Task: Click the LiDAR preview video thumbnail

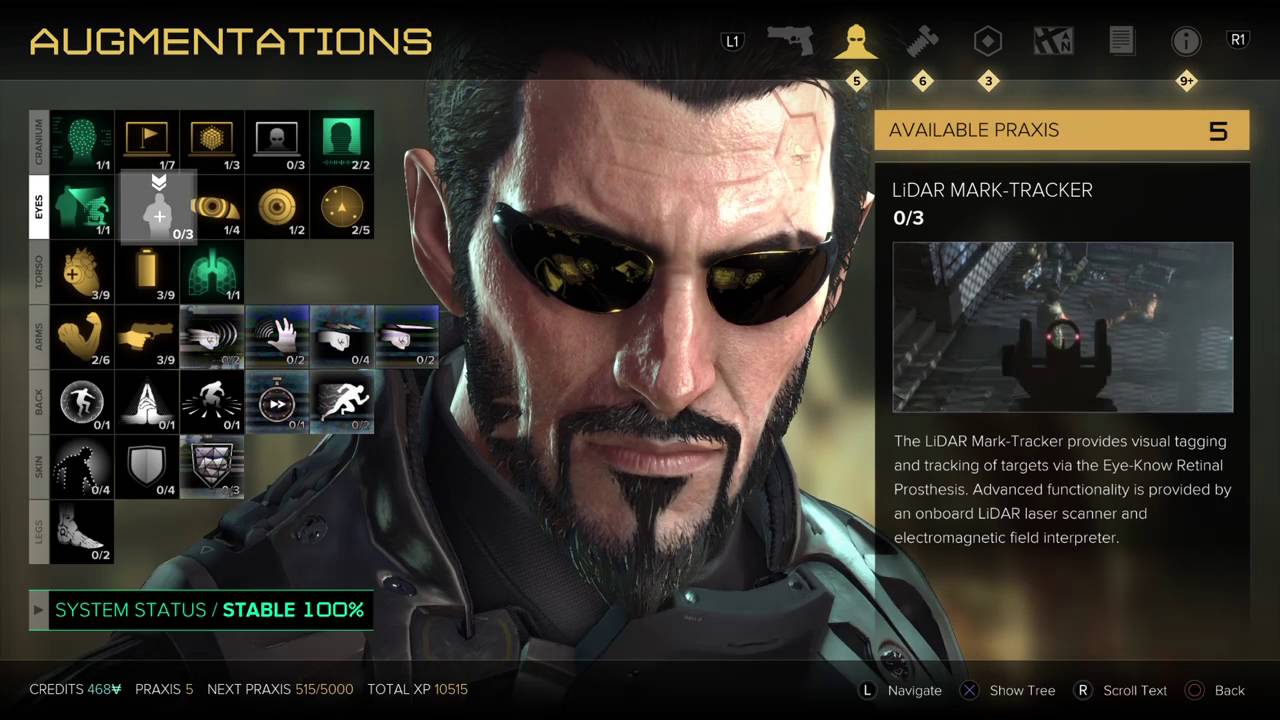Action: coord(1063,327)
